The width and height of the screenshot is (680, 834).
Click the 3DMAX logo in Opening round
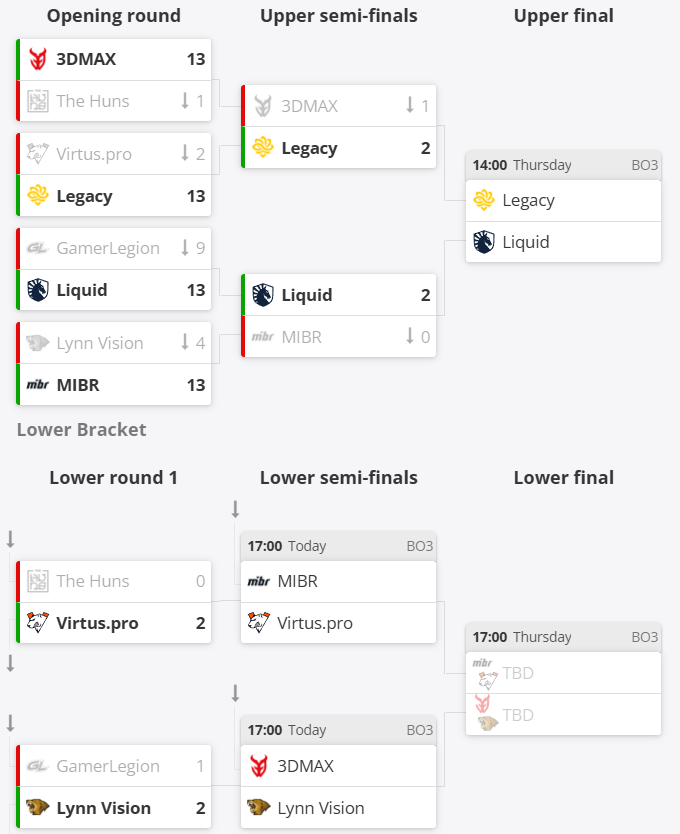[38, 59]
